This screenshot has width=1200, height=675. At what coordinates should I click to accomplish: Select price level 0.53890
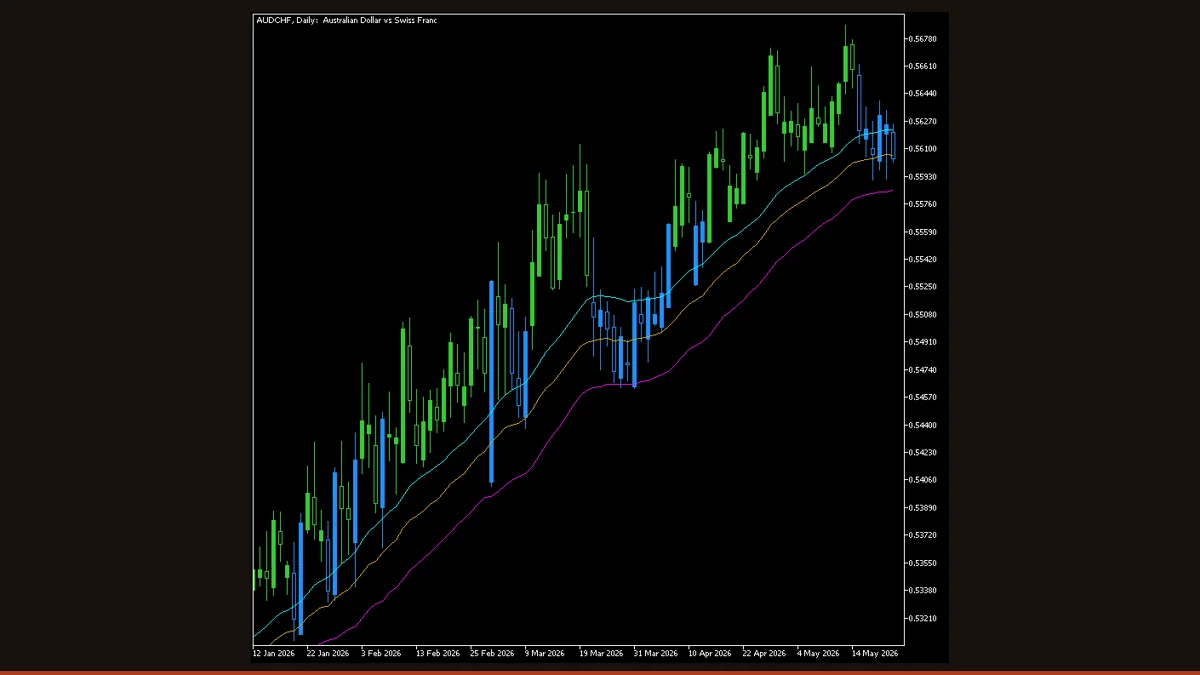(923, 508)
